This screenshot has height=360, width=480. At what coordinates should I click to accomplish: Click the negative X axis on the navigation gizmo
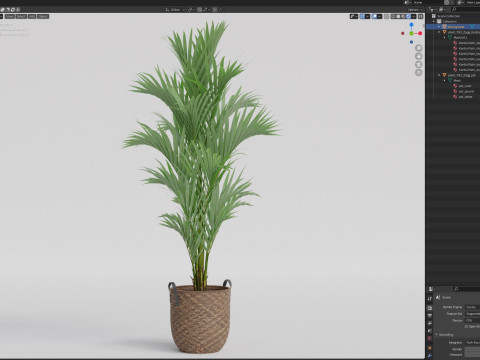[403, 33]
